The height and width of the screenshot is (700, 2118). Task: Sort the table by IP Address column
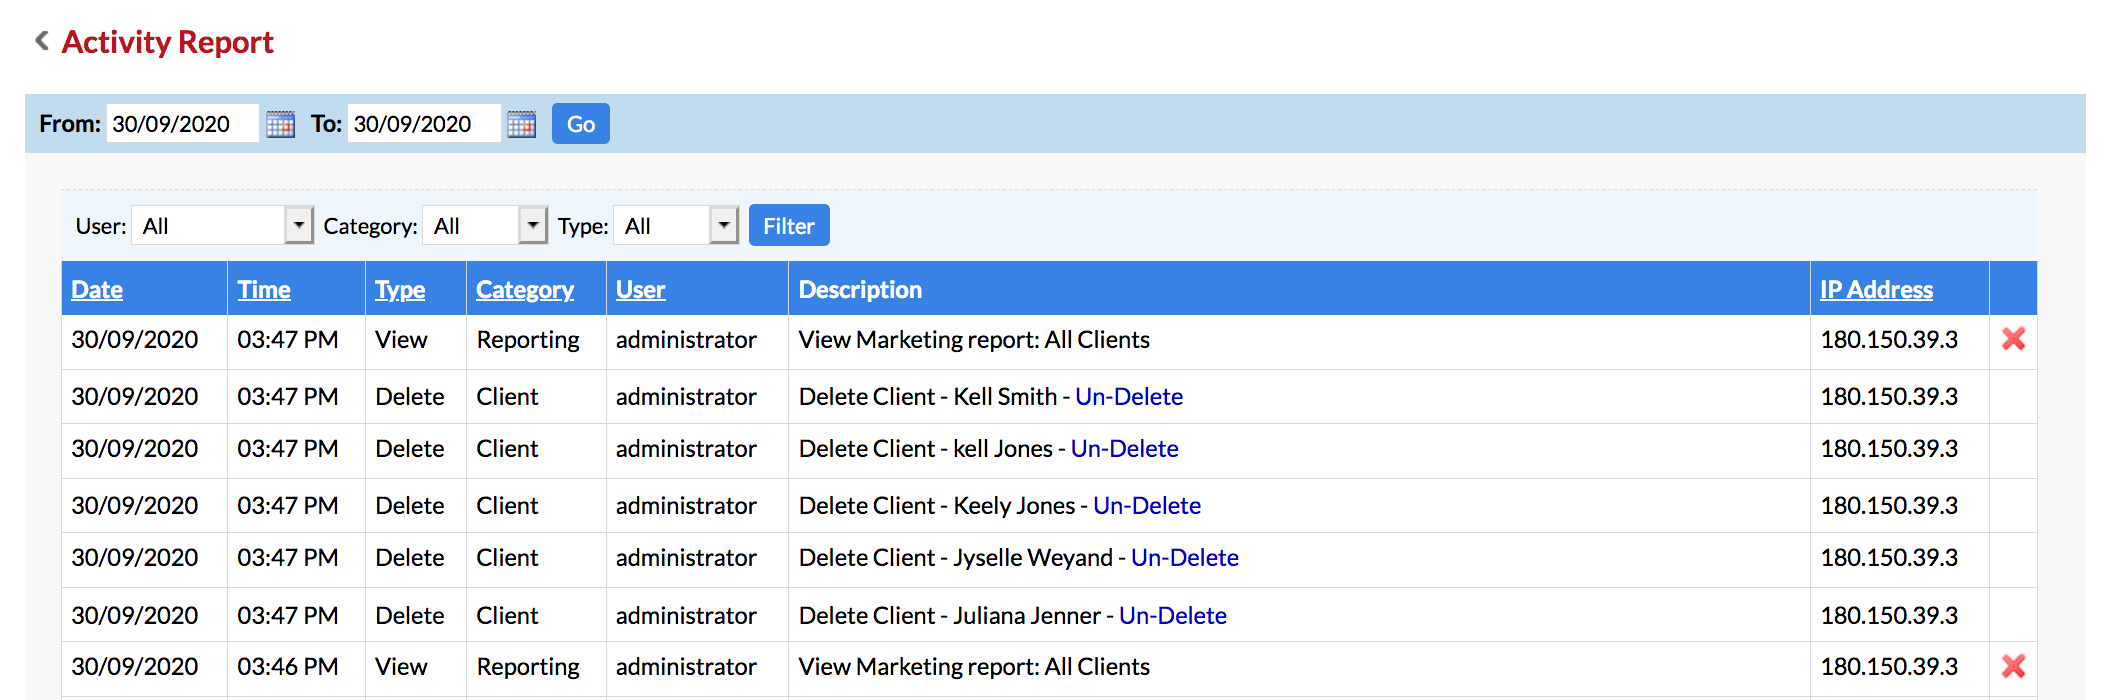pyautogui.click(x=1876, y=290)
